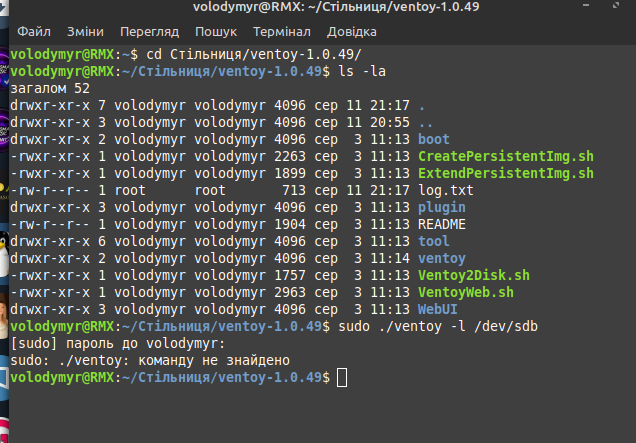Click the file size 2263
Viewport: 636px width, 443px height.
click(290, 156)
